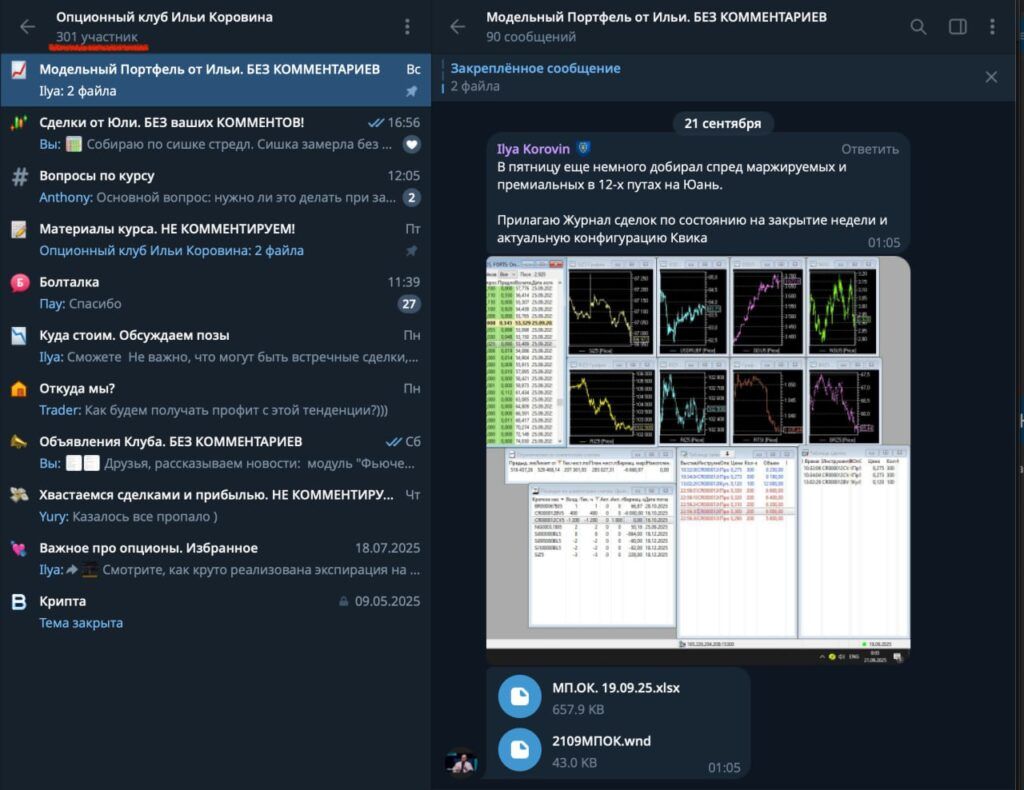Go back from the Модельный Портфель chat
Screen dimensions: 1024x790
(458, 27)
